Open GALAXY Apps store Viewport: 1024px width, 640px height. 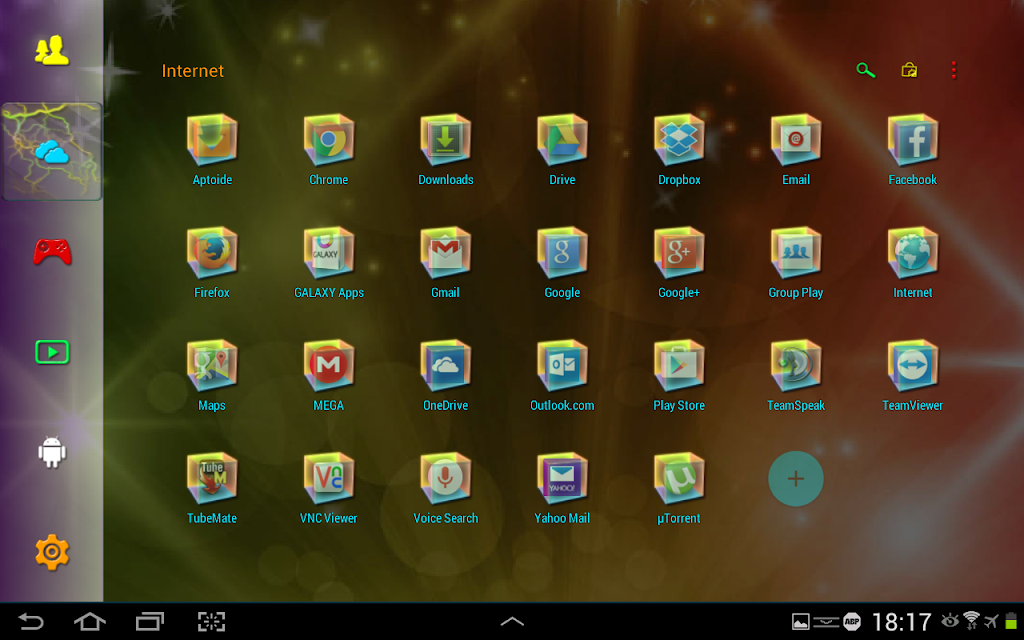click(328, 253)
